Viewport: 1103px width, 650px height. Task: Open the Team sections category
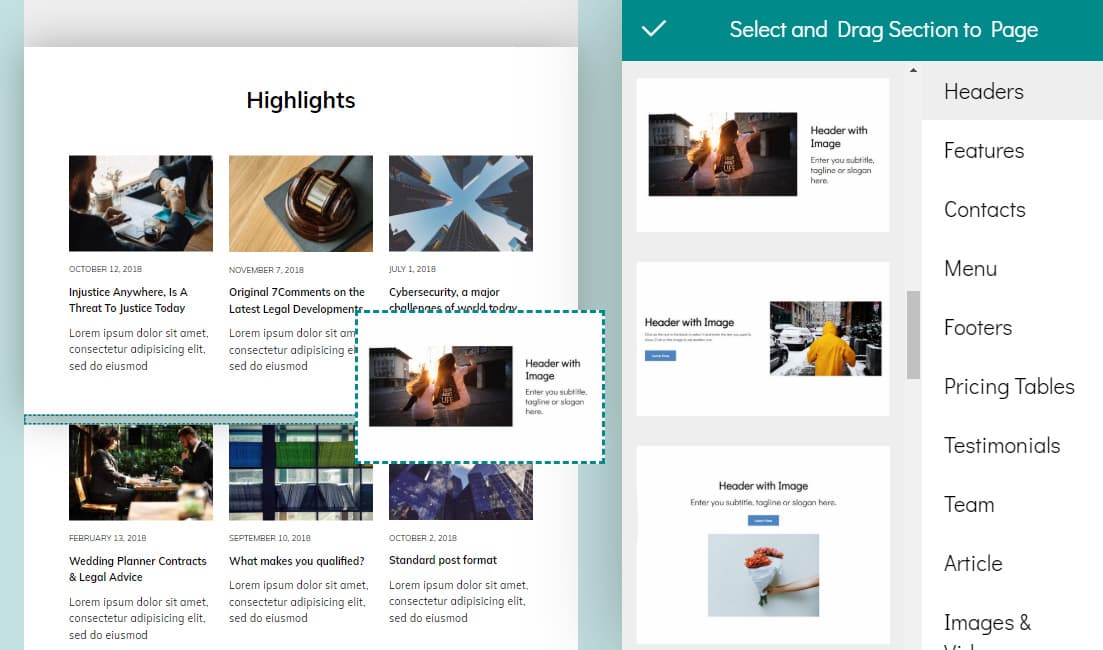(x=968, y=504)
